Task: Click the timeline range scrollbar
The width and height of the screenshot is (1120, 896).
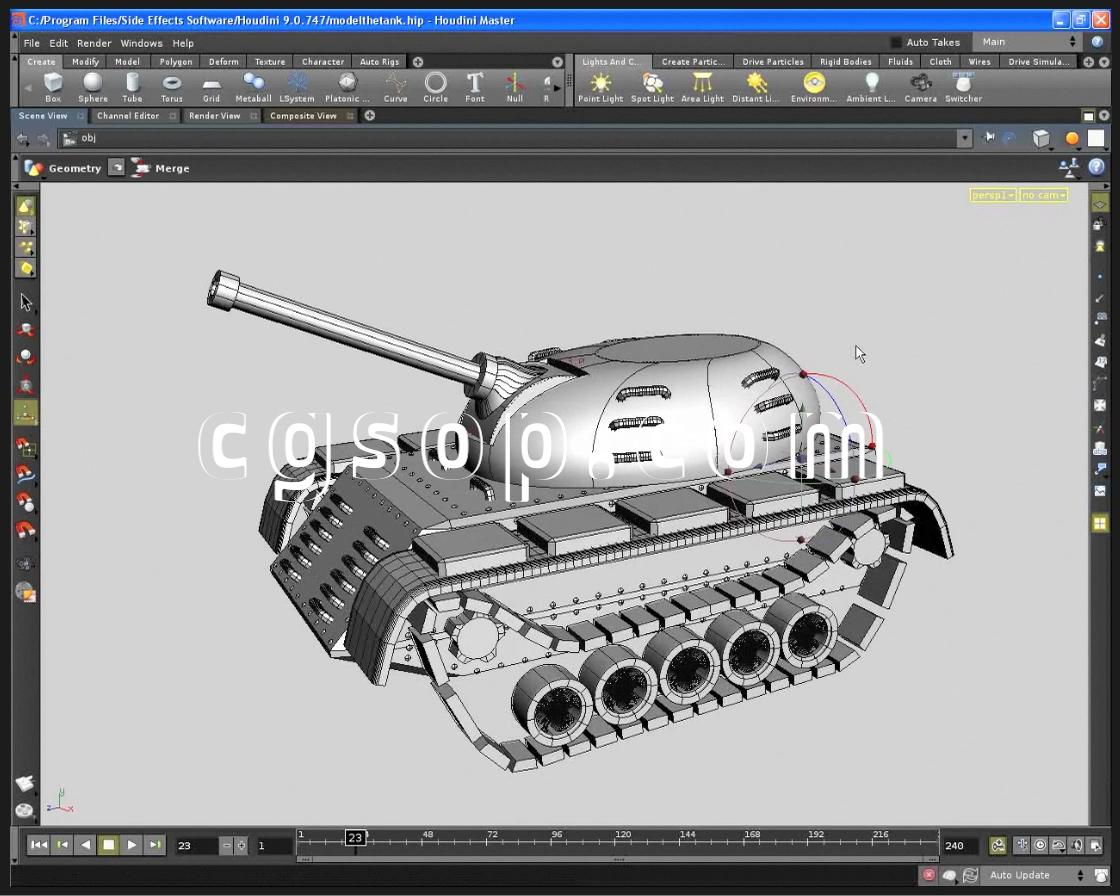Action: pos(618,859)
